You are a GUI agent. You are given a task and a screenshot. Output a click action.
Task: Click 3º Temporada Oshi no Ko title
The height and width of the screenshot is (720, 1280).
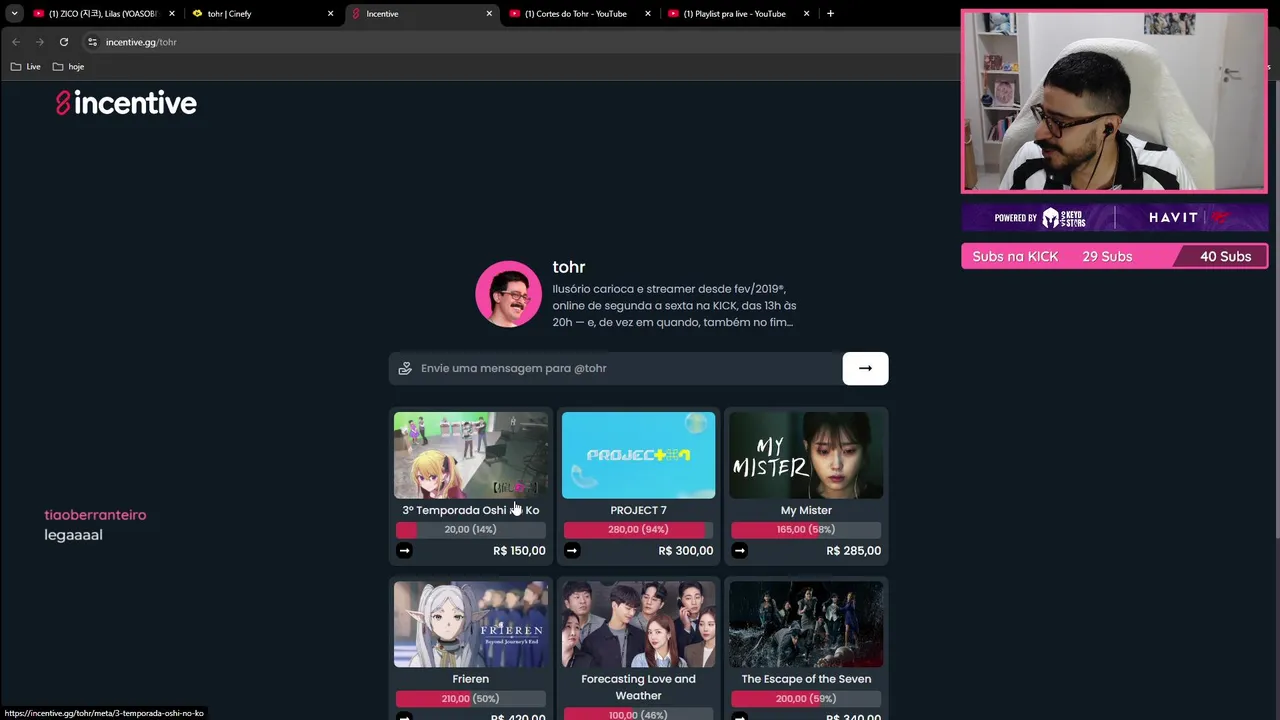(x=471, y=510)
